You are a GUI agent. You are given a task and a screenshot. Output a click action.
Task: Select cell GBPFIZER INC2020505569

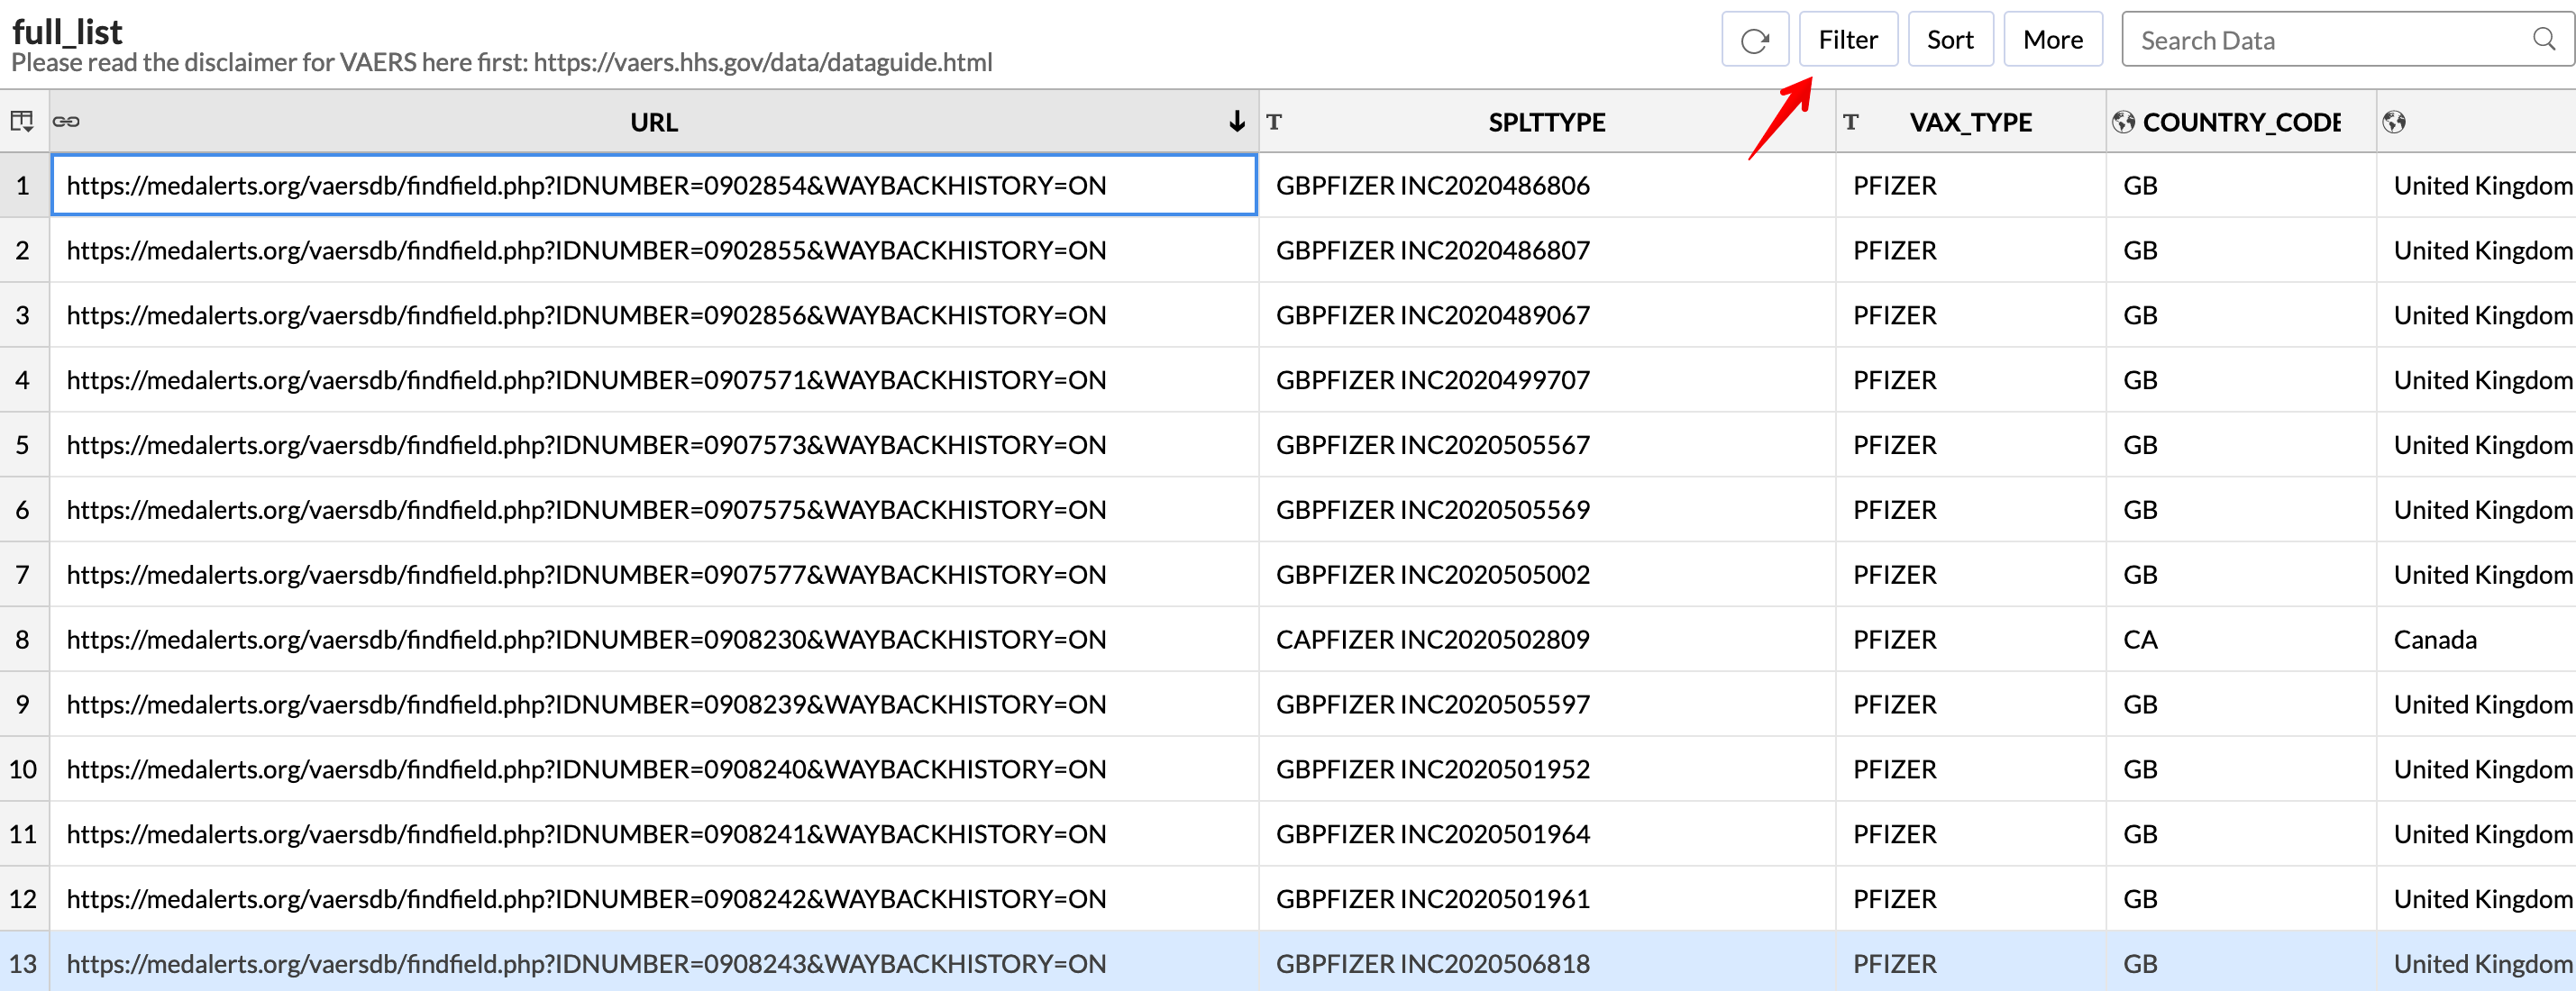(1547, 510)
